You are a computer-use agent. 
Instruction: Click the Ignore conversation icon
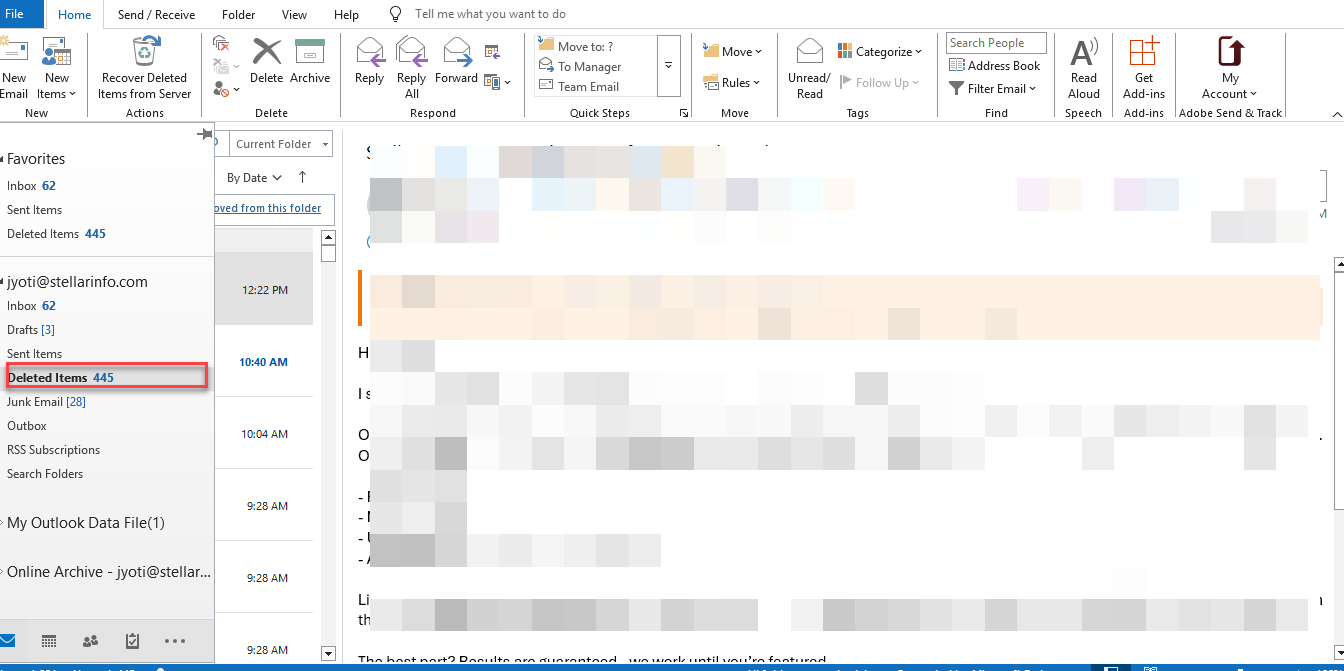(x=222, y=43)
